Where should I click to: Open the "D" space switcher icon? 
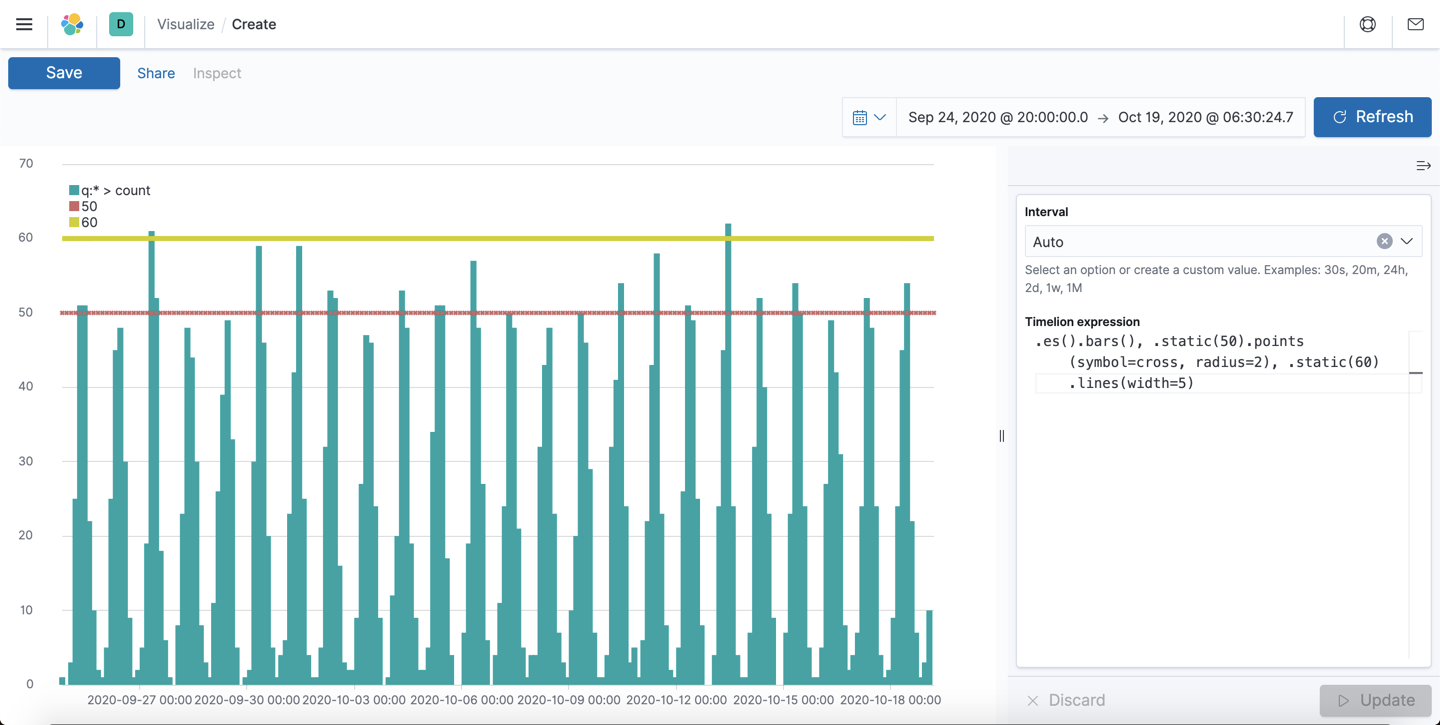click(120, 23)
